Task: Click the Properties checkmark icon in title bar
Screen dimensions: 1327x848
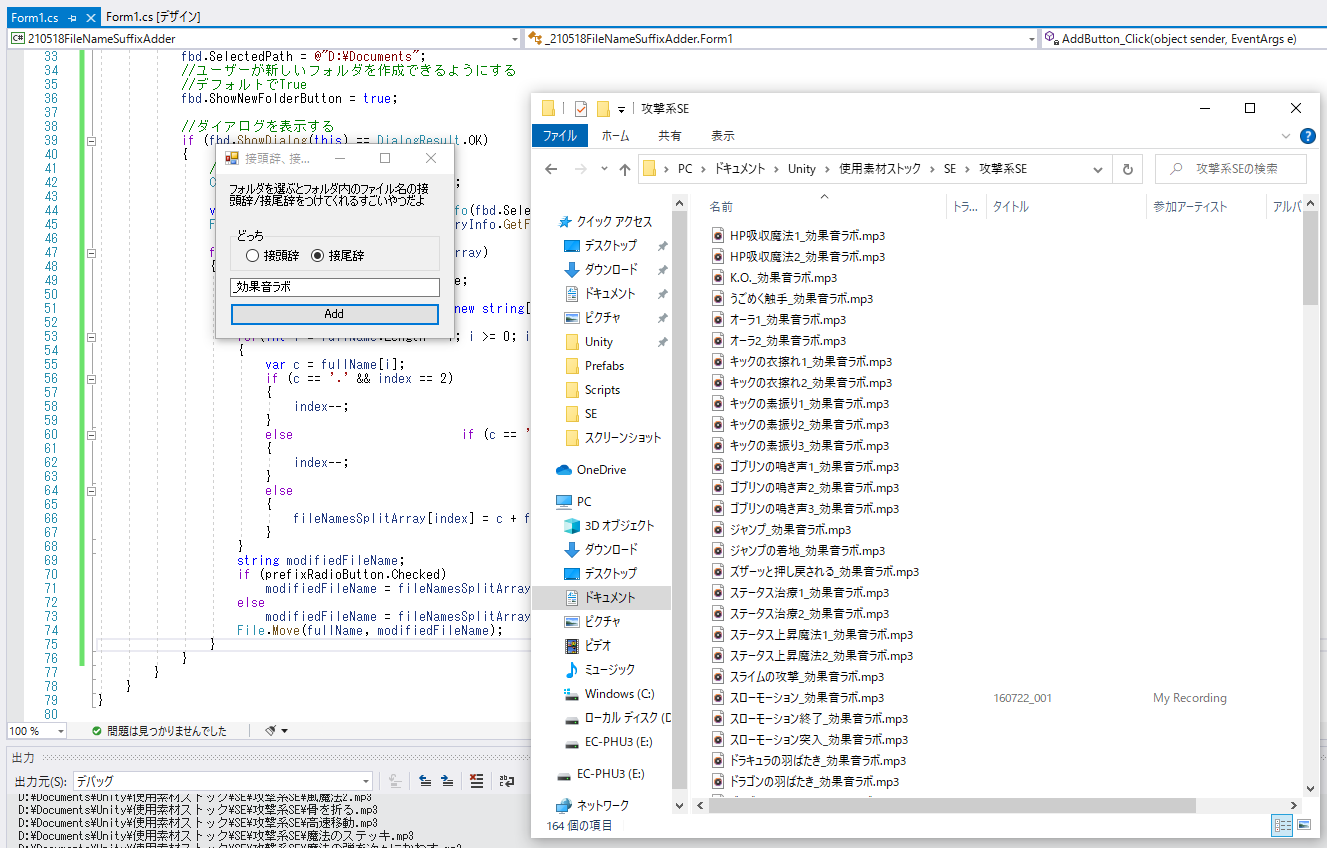Action: coord(580,108)
